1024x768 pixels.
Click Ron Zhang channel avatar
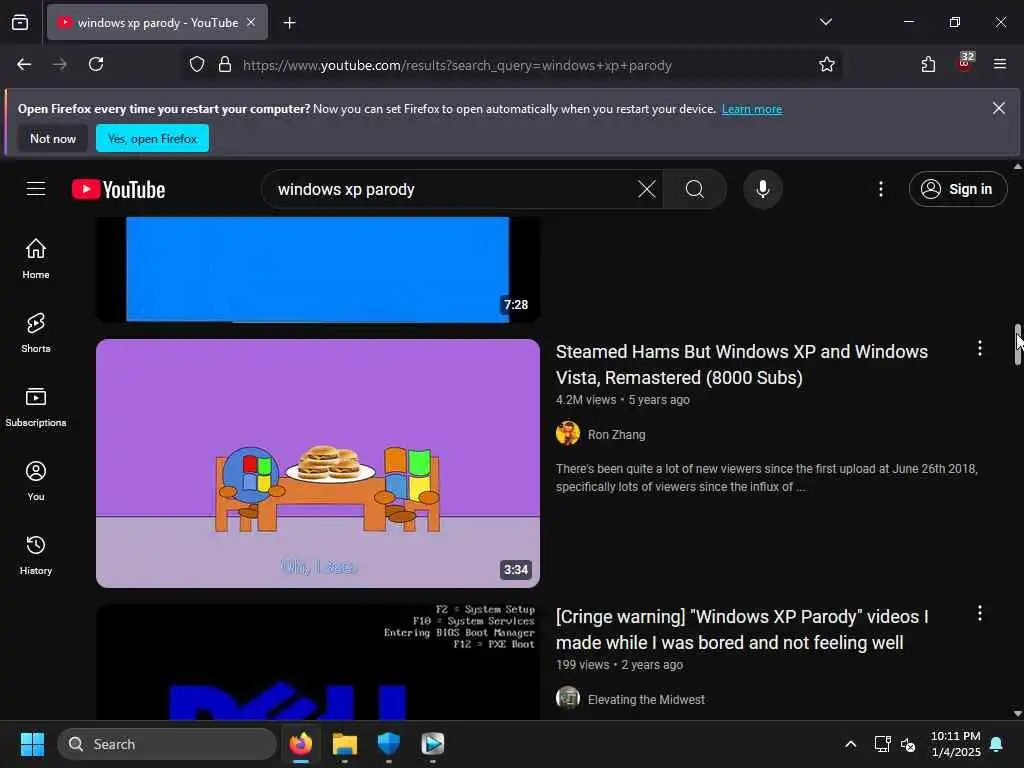coord(568,434)
